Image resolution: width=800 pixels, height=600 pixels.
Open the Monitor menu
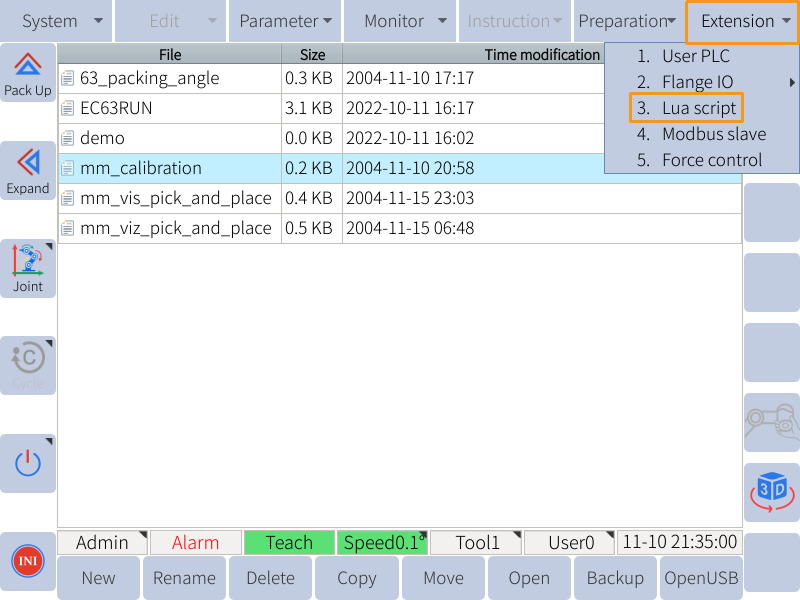tap(400, 21)
